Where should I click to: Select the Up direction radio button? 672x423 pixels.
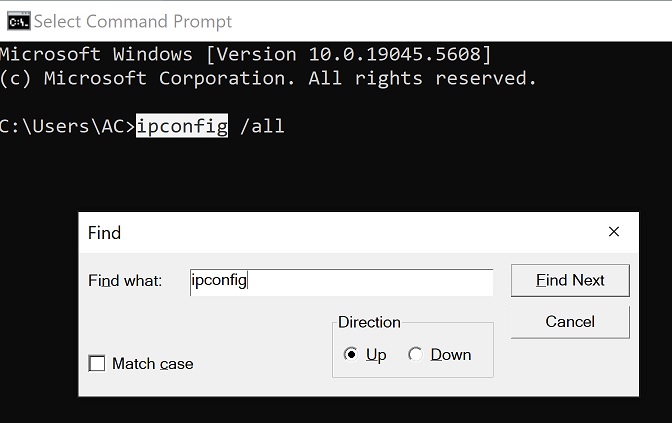(x=350, y=355)
